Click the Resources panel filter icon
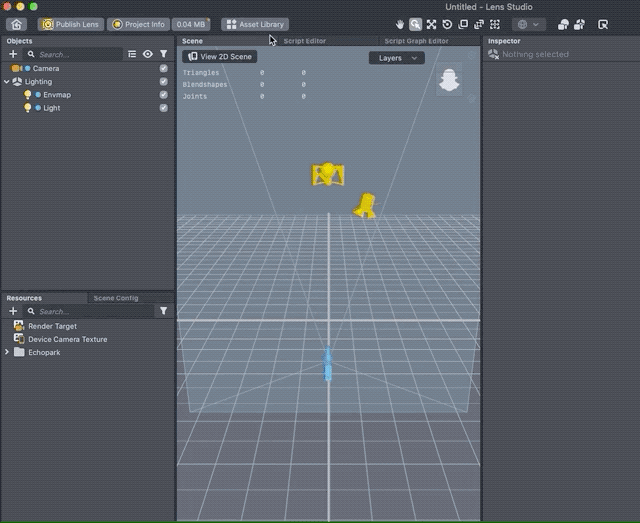Image resolution: width=640 pixels, height=523 pixels. tap(164, 311)
